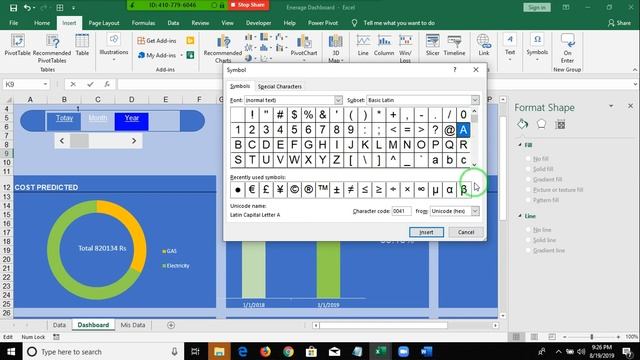Open the Font dropdown in Symbol dialog
640x360 pixels.
338,100
